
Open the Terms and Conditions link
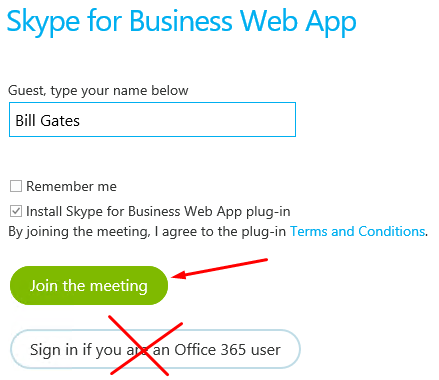[x=358, y=231]
